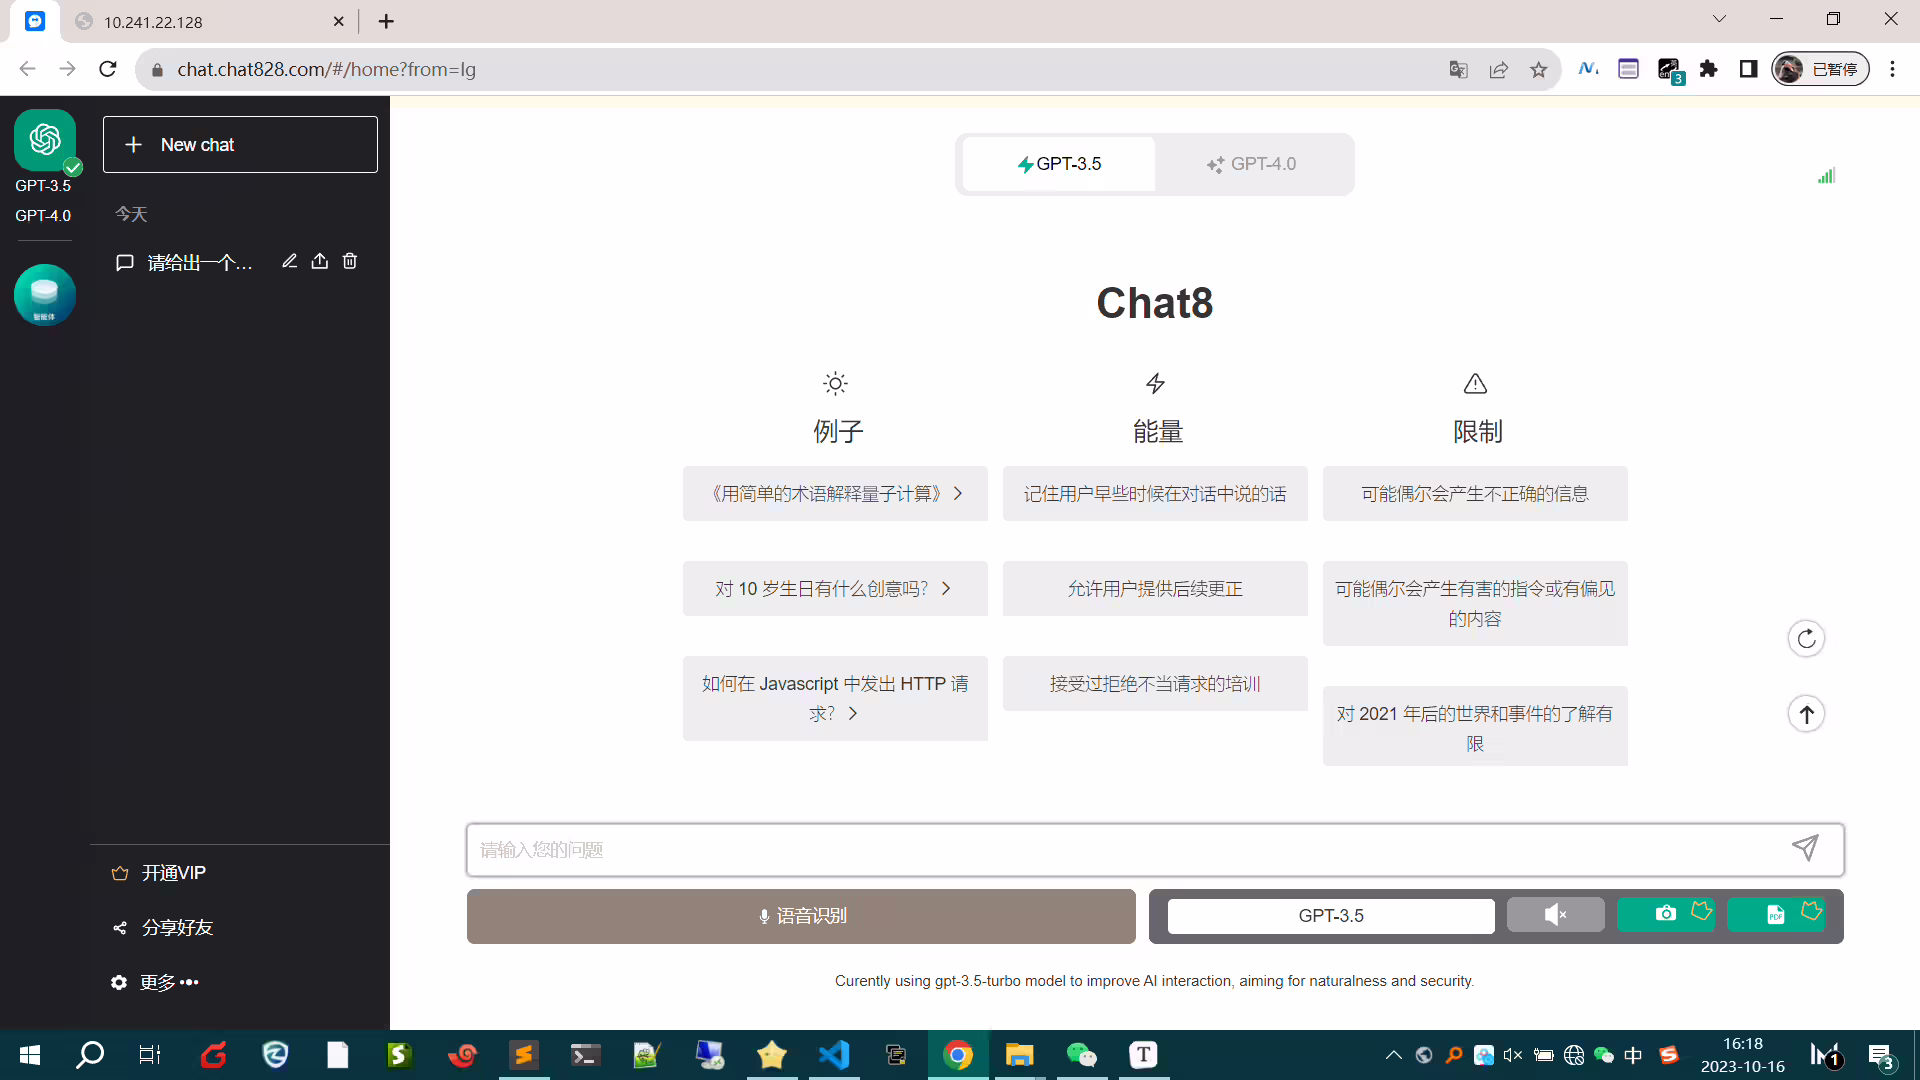This screenshot has width=1920, height=1080.
Task: Toggle the 中 input method indicator
Action: [1633, 1055]
